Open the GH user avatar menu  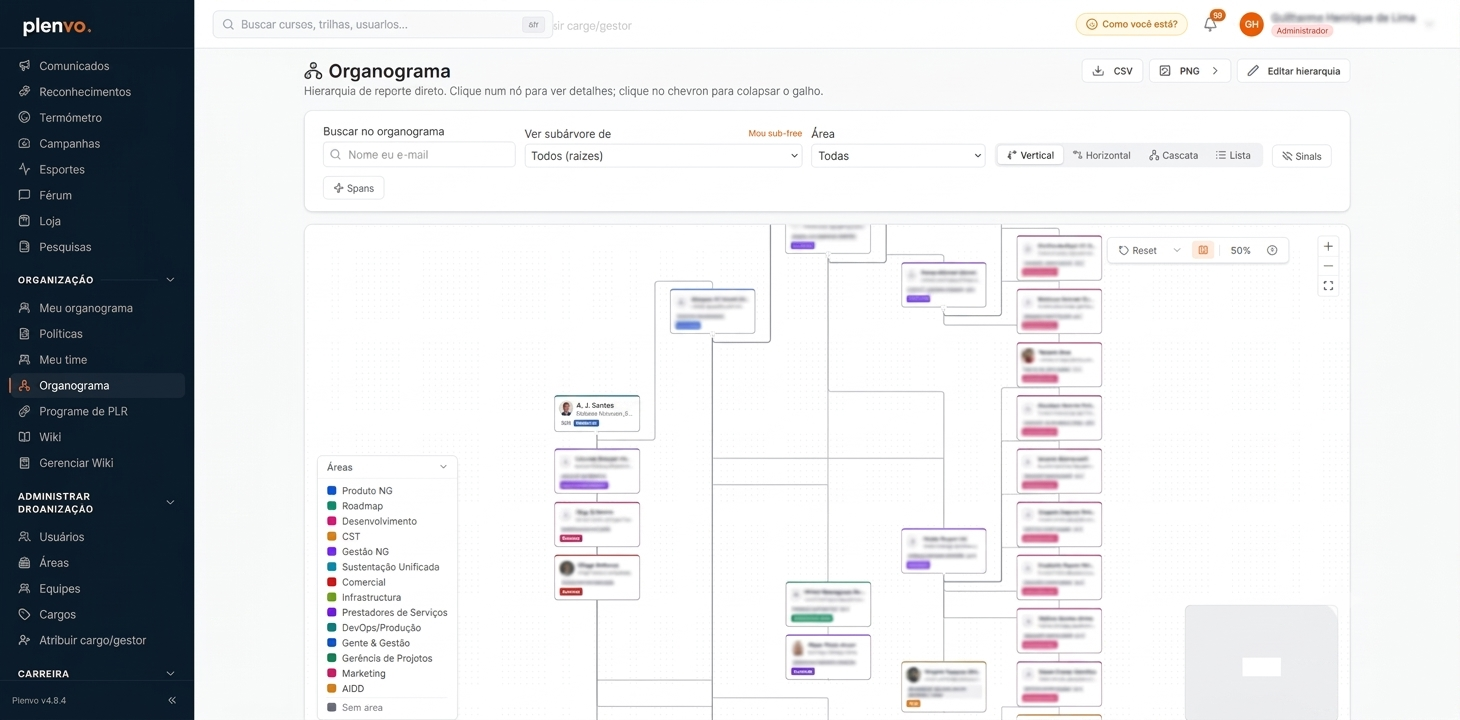(1251, 24)
